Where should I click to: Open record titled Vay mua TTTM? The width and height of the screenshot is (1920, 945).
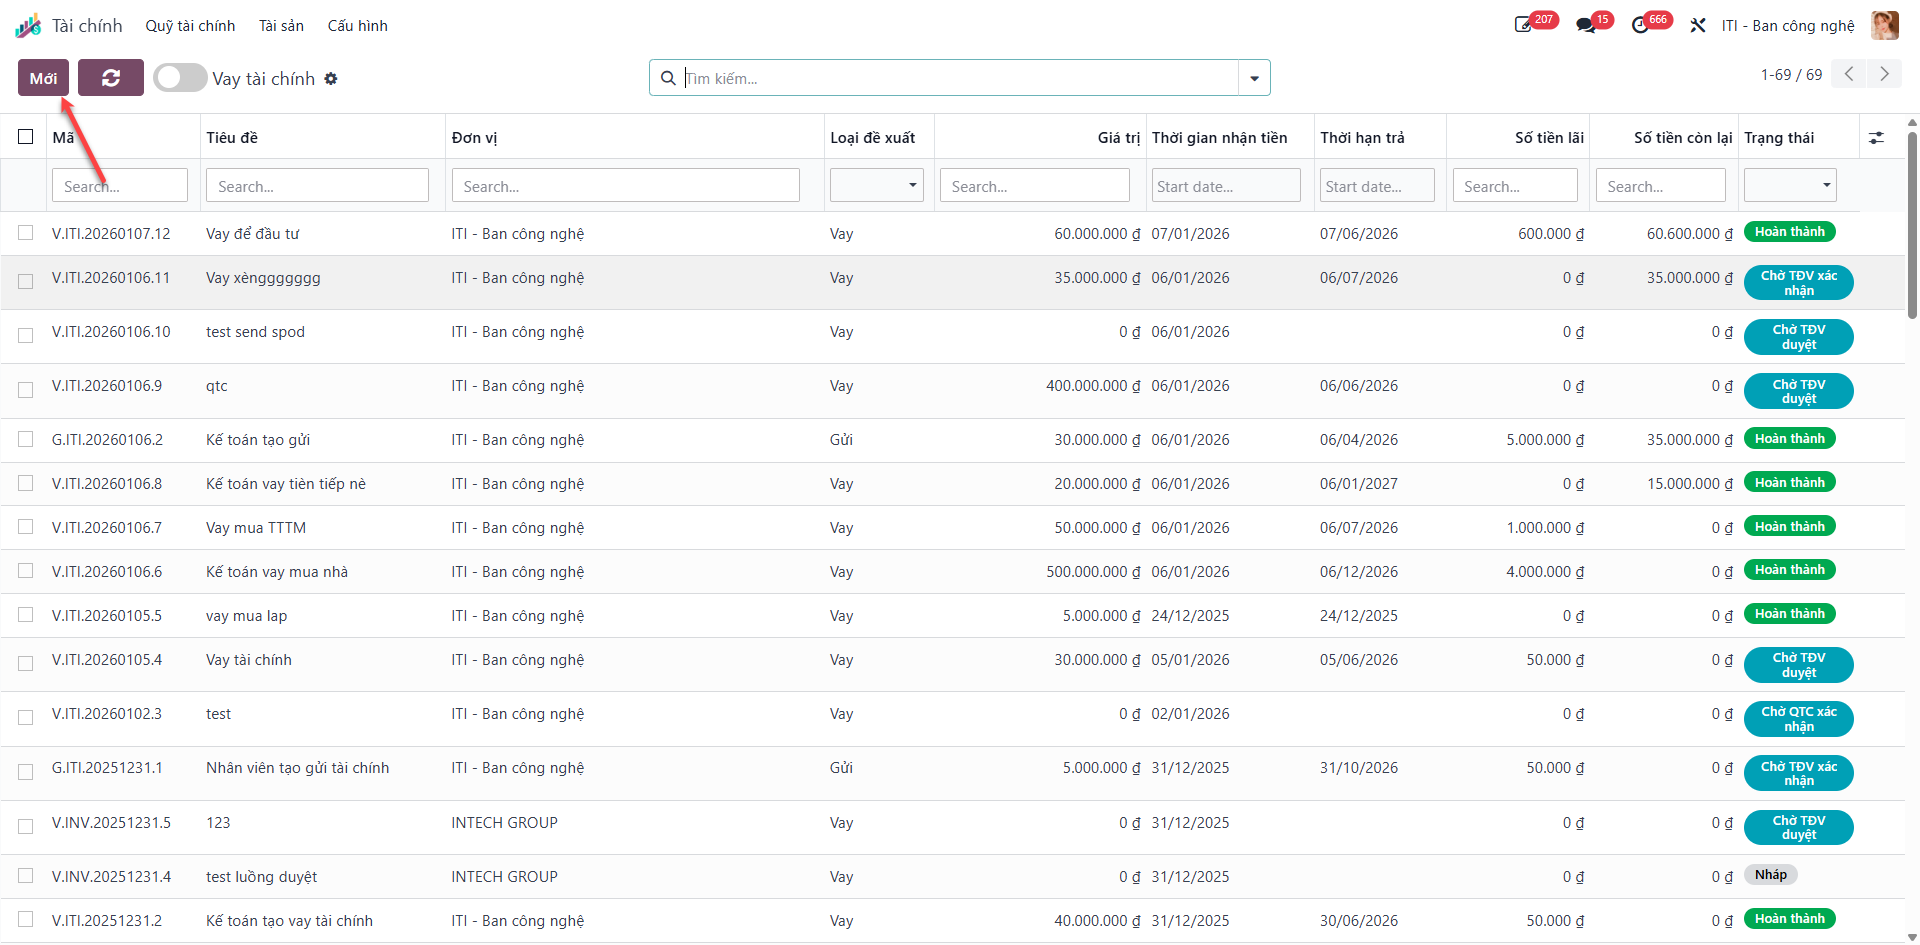coord(256,527)
